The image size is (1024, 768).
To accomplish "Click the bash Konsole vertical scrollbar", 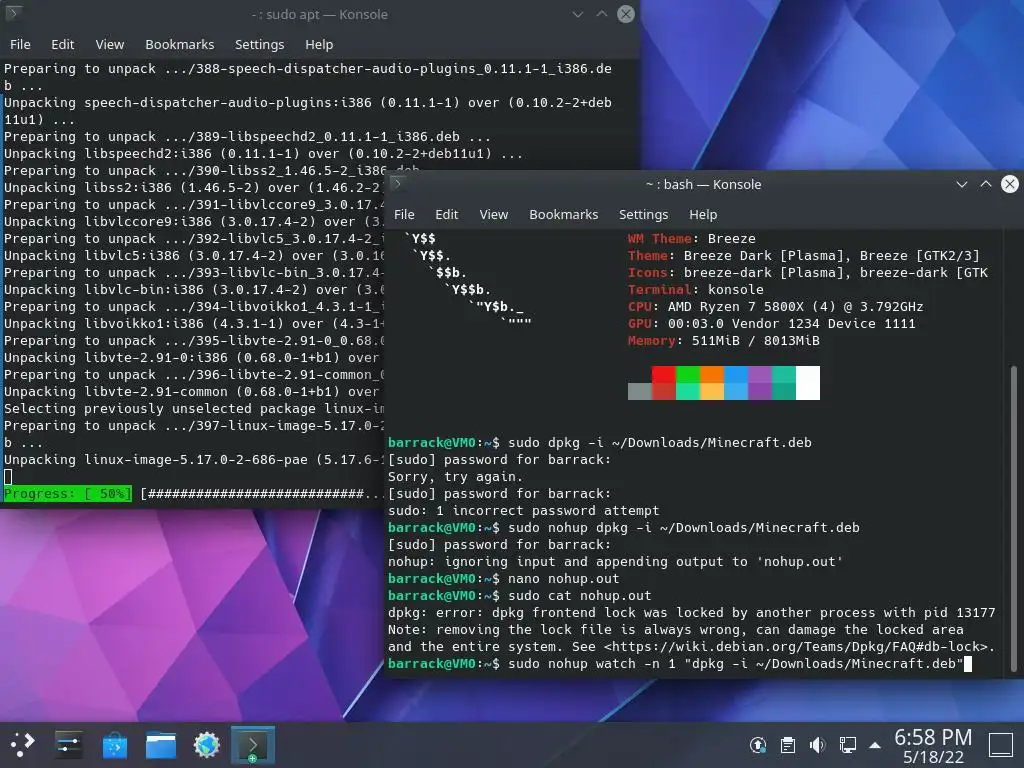I will [1014, 519].
